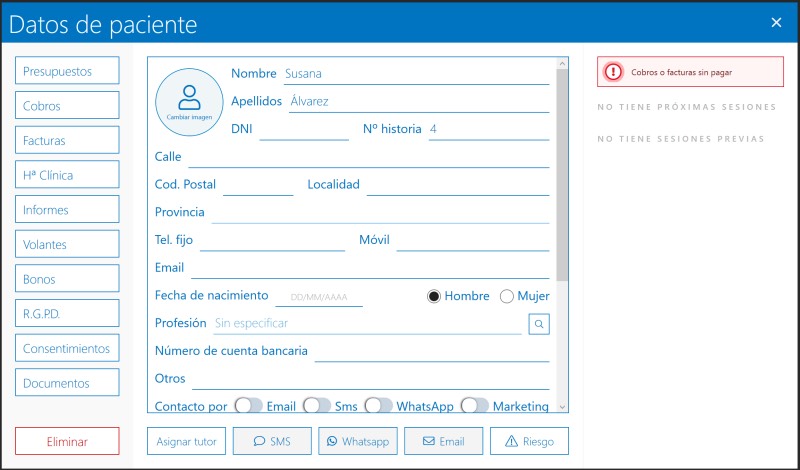The height and width of the screenshot is (470, 800).
Task: Toggle the Marketing contact switch
Action: [474, 406]
